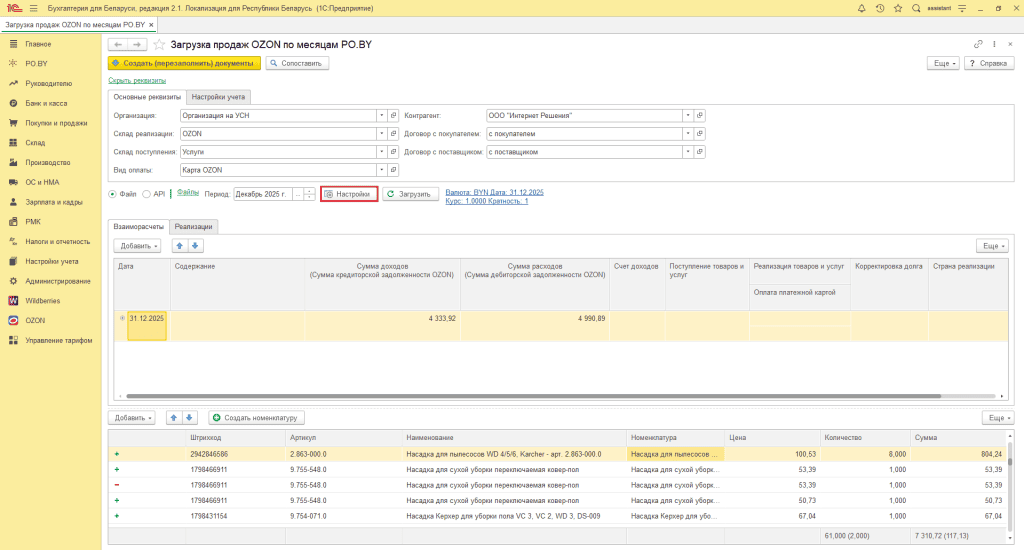Click the Загрузить button

(410, 194)
